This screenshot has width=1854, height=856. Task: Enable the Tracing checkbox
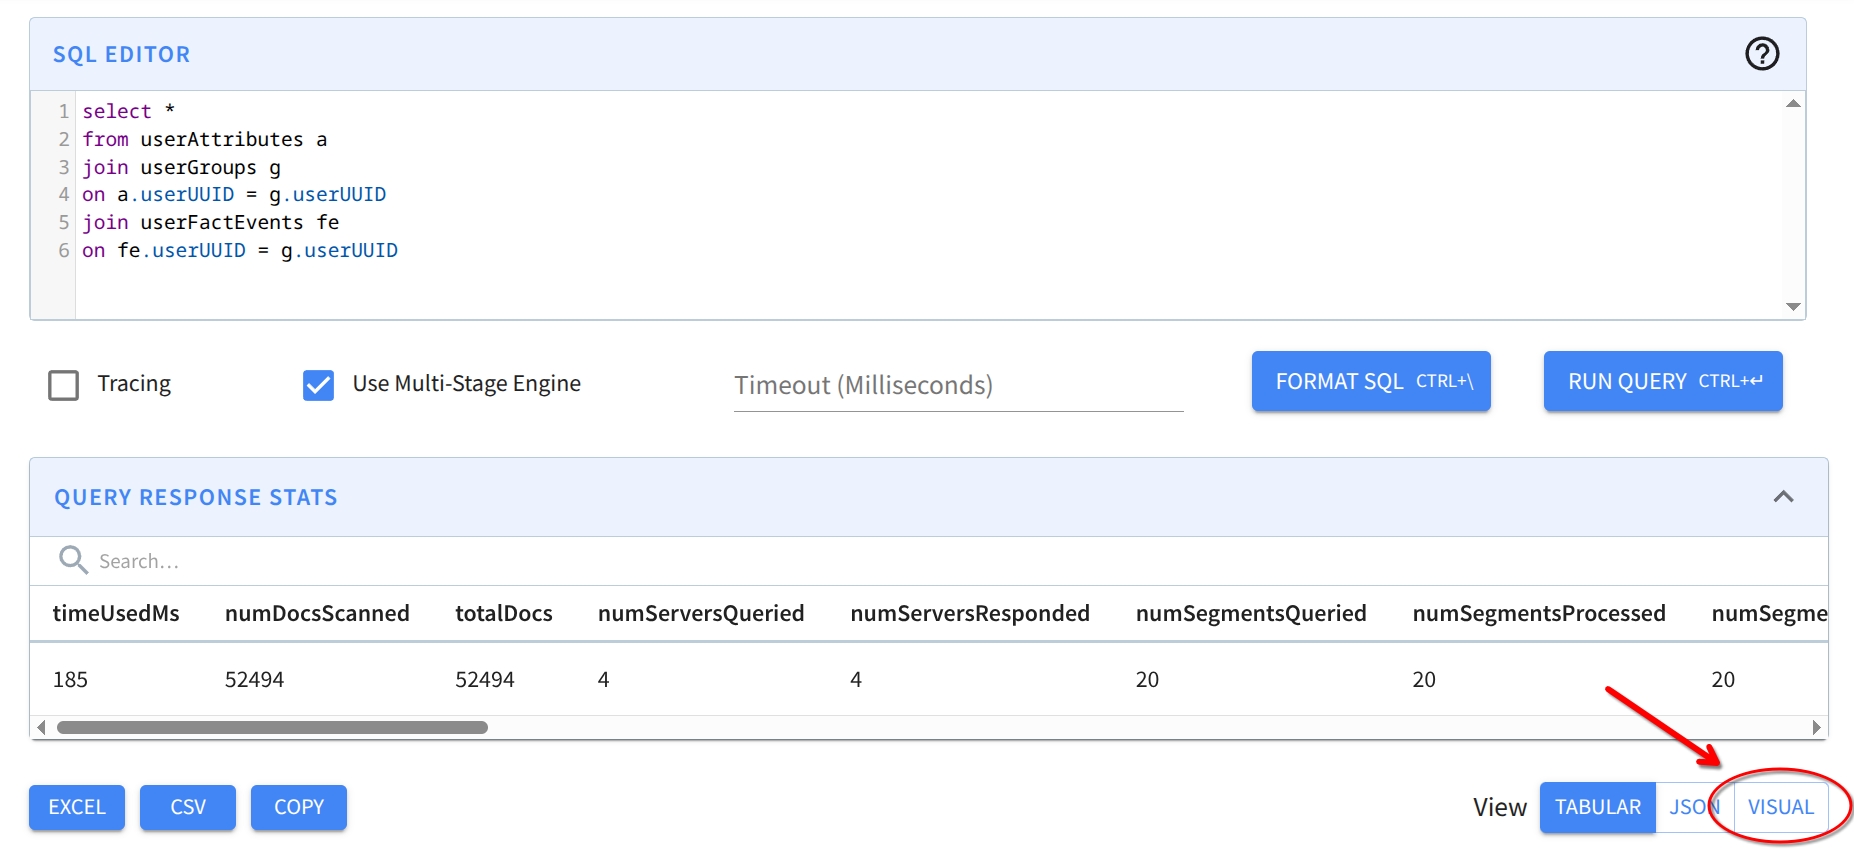coord(64,385)
